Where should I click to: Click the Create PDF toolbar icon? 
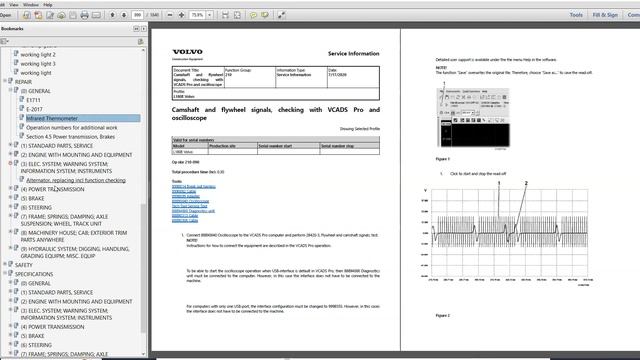[27, 15]
